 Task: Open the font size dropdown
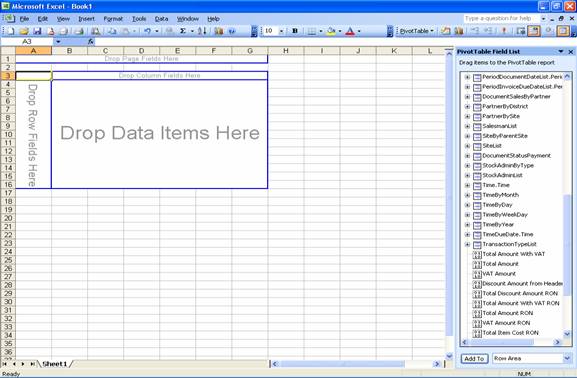pyautogui.click(x=282, y=31)
